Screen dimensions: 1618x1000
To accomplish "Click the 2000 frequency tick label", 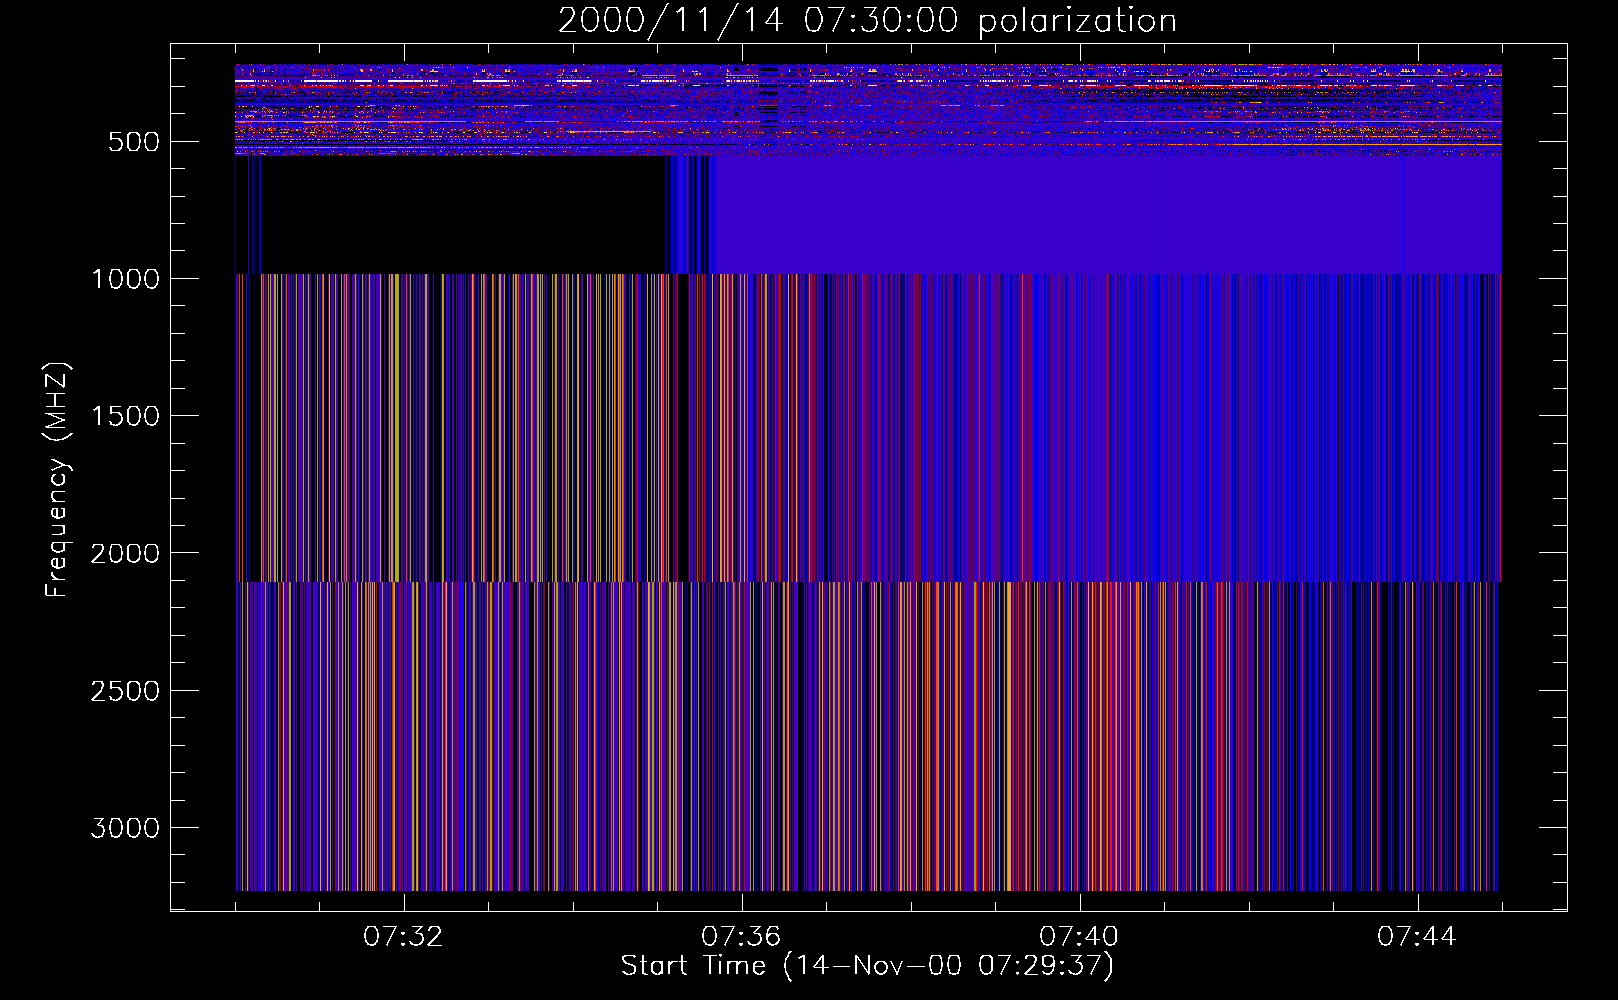I will [x=126, y=554].
